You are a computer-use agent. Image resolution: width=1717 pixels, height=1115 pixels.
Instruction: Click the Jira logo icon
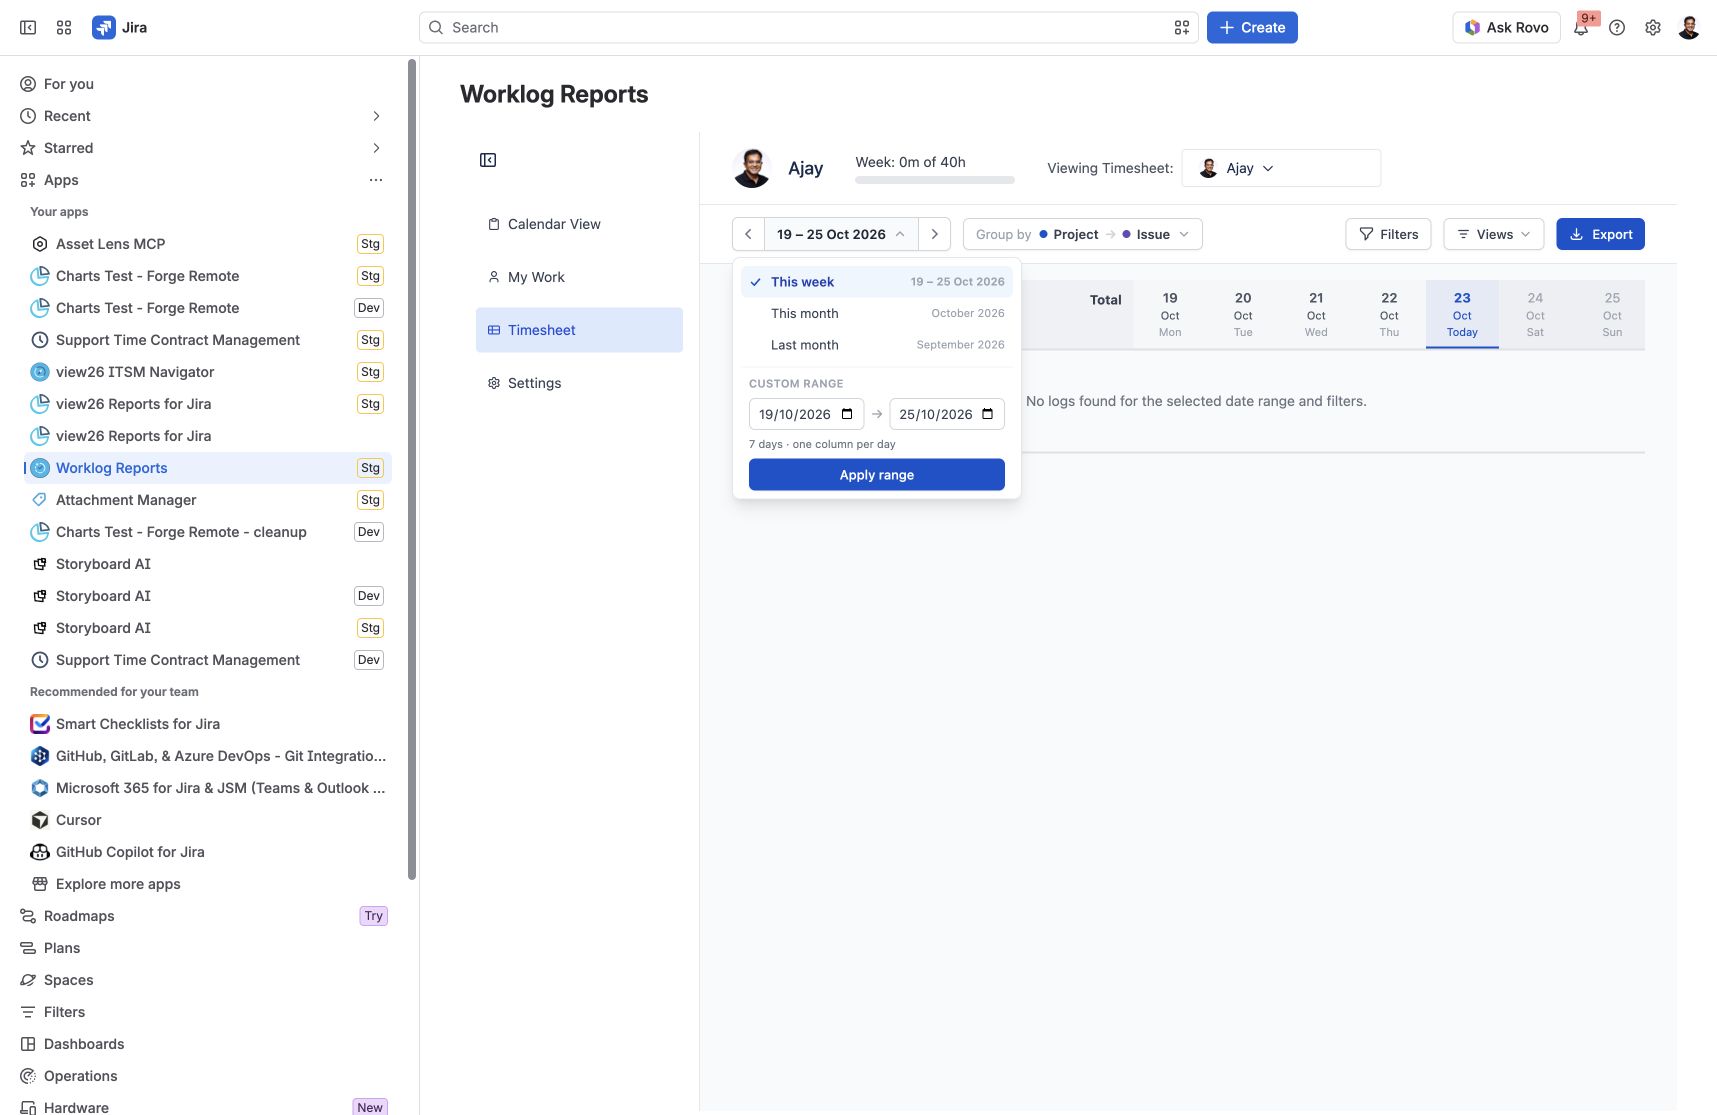tap(104, 28)
